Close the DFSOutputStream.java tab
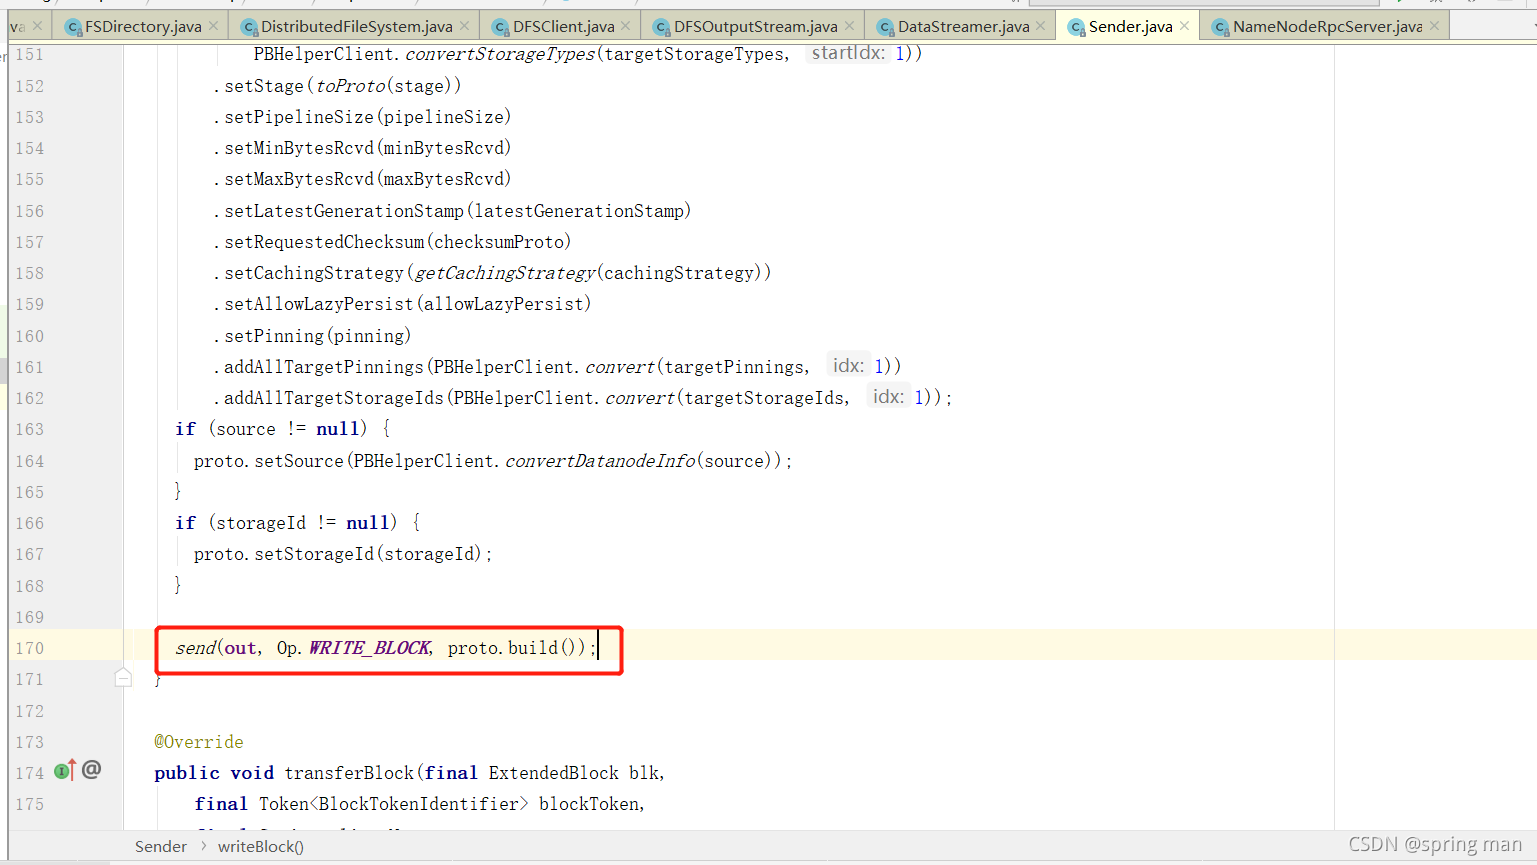 pos(850,26)
